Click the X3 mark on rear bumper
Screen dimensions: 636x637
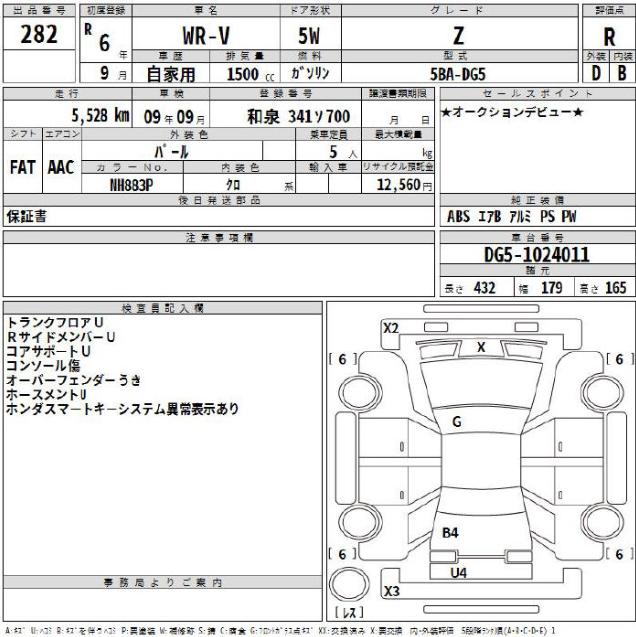391,591
